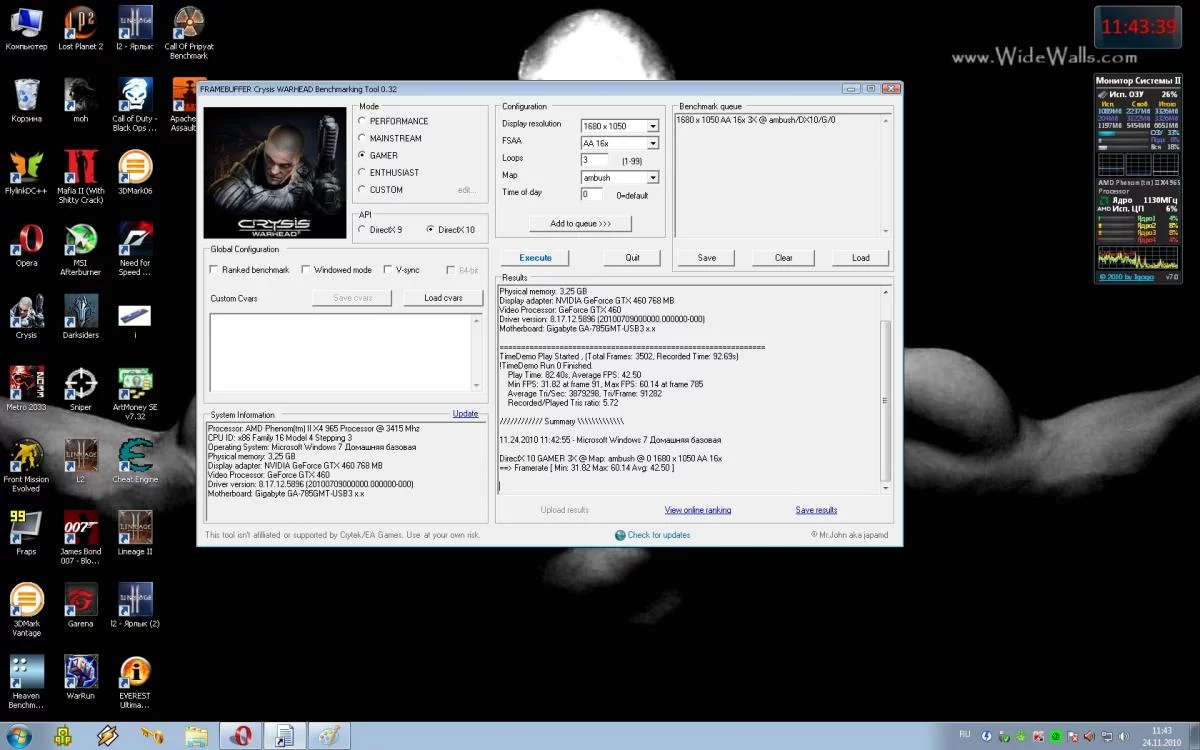
Task: Click into the Loops input field
Action: pos(594,160)
